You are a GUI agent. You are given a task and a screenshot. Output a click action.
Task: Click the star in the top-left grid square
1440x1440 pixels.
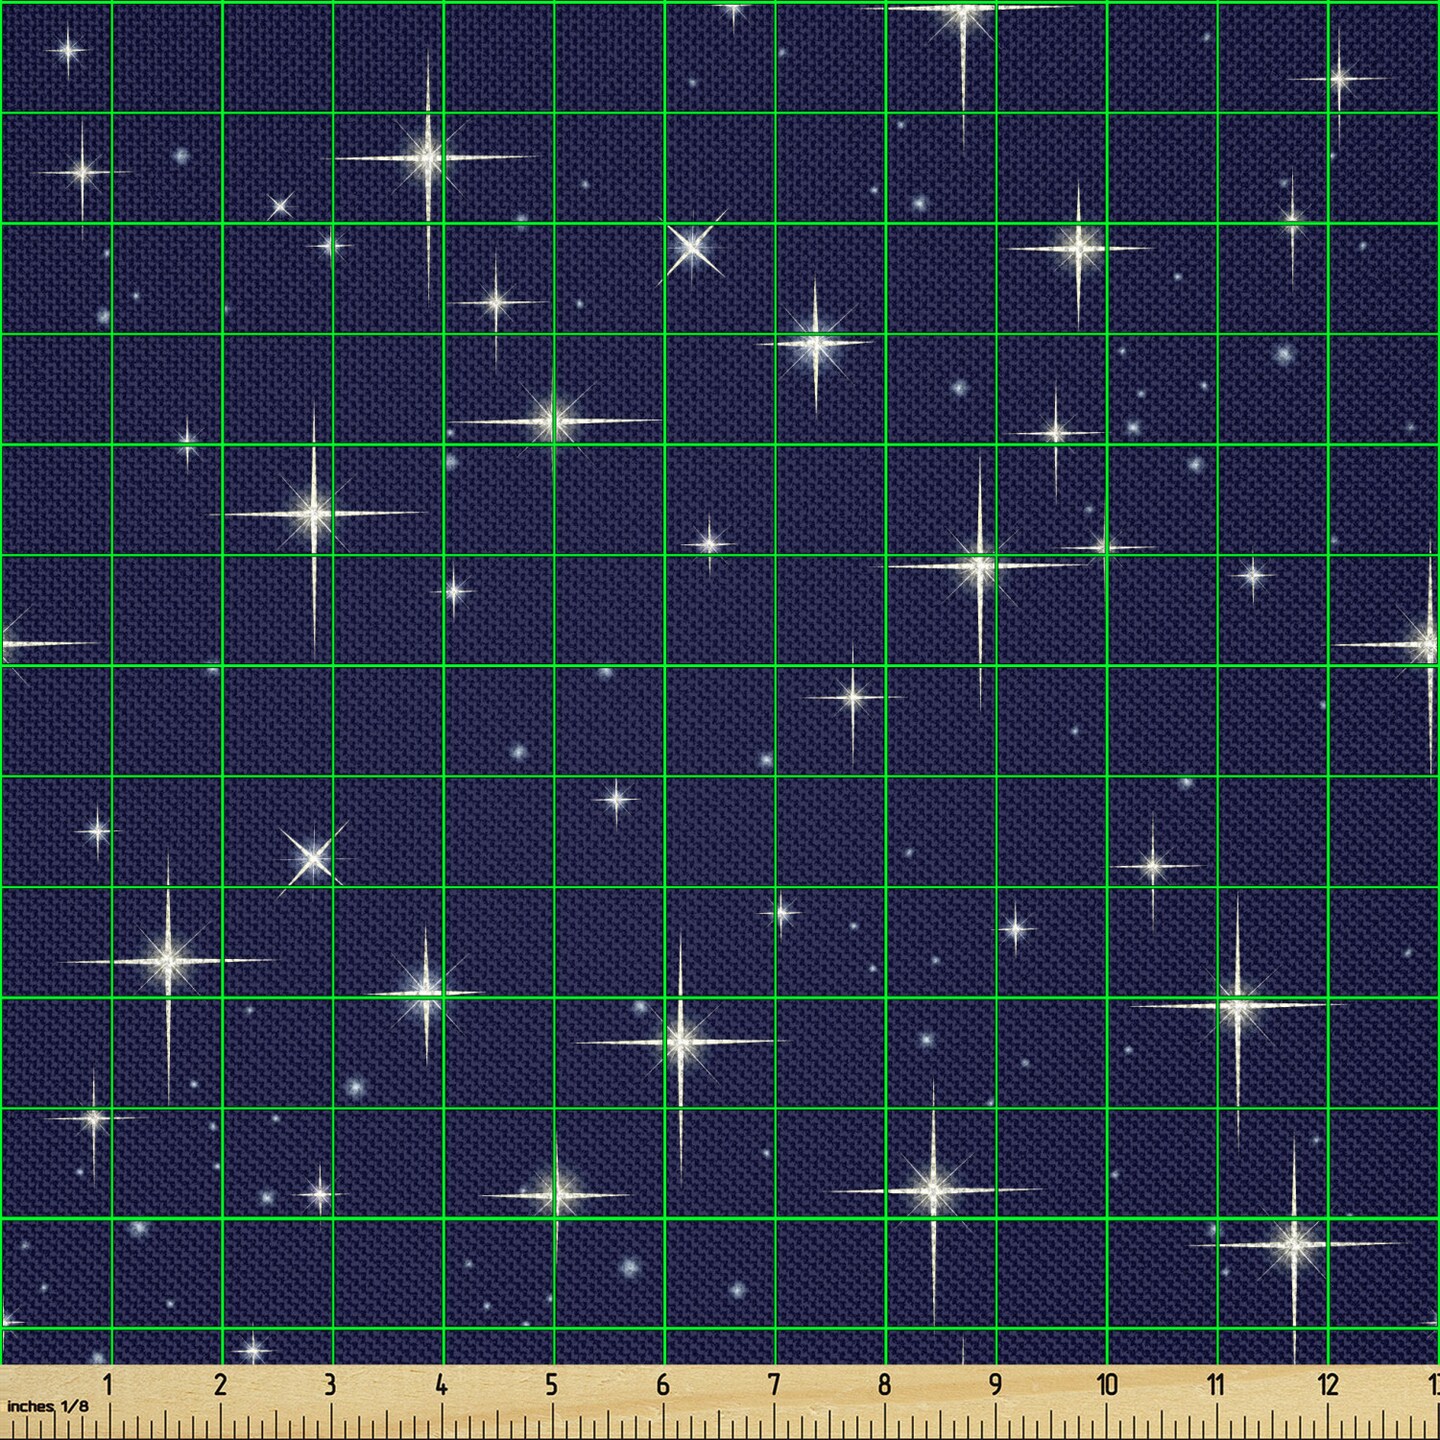(x=68, y=48)
